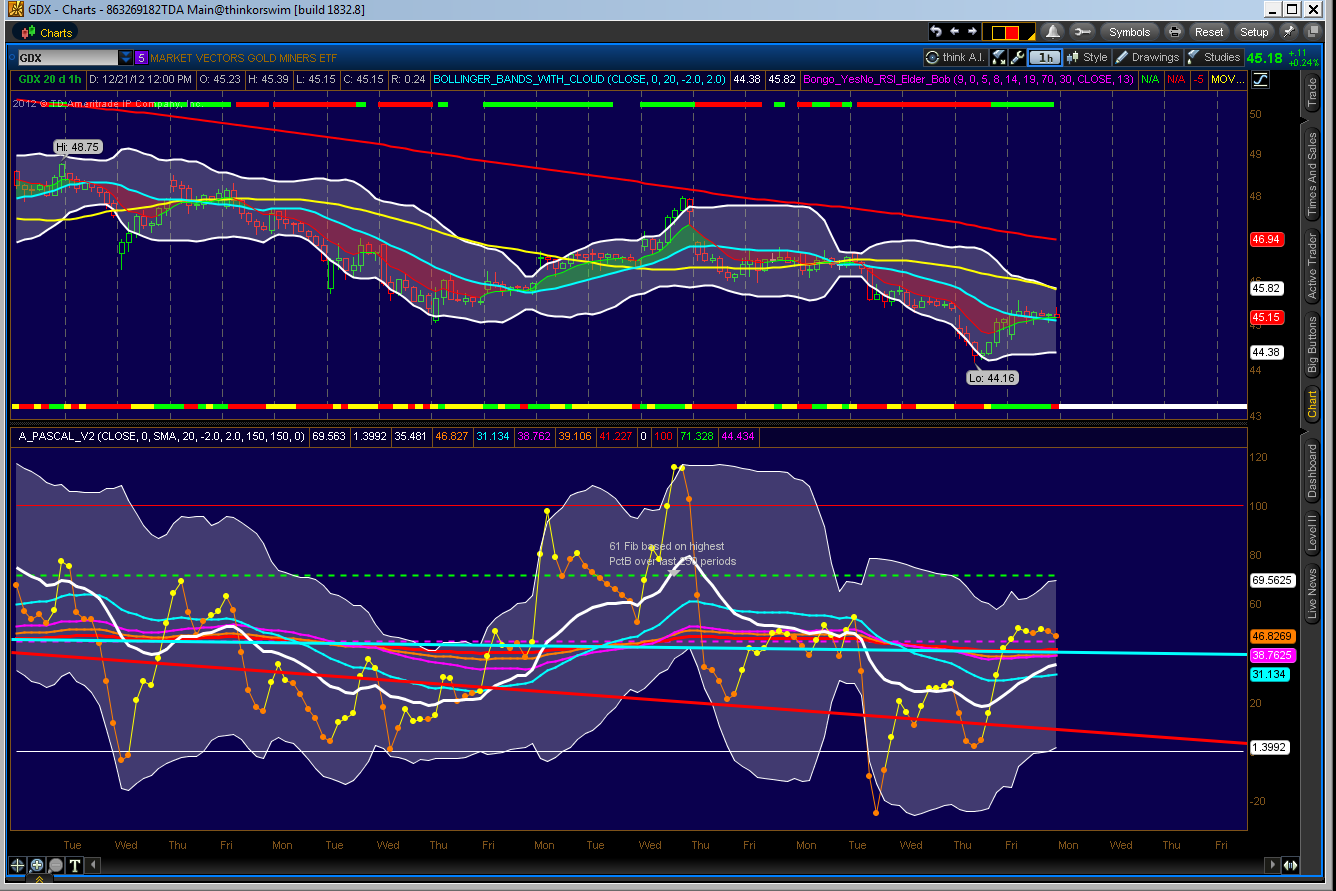Select the 1h timeframe button
The image size is (1336, 891).
point(1045,57)
